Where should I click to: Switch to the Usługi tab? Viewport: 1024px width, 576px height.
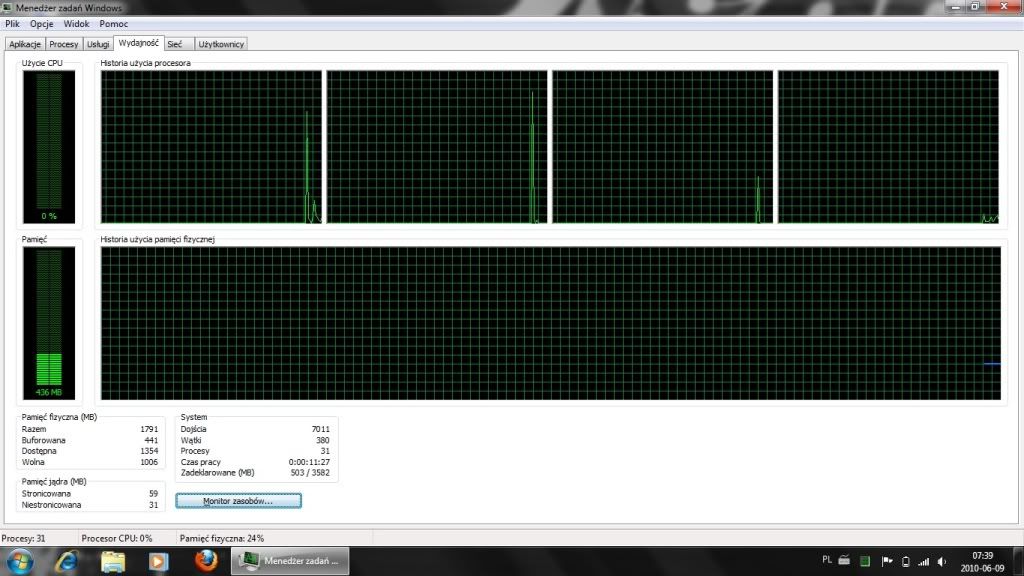click(98, 44)
